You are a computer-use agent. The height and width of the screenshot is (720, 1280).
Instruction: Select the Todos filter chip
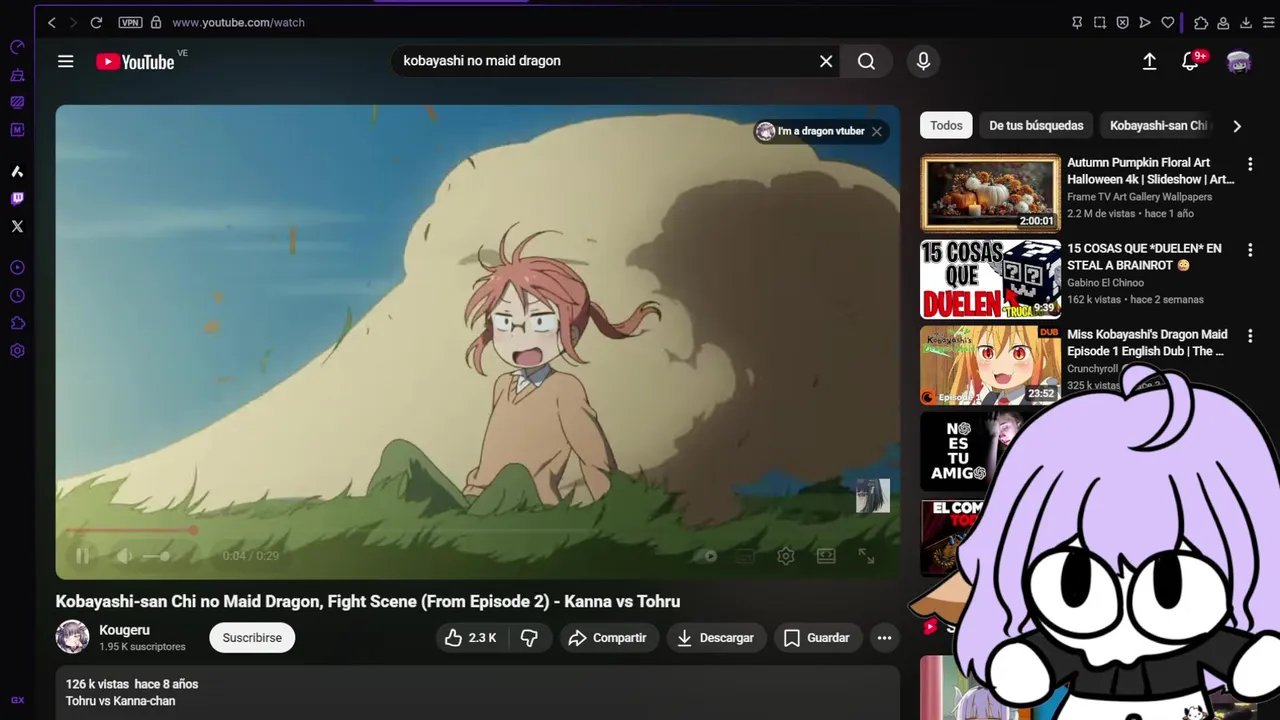tap(946, 126)
